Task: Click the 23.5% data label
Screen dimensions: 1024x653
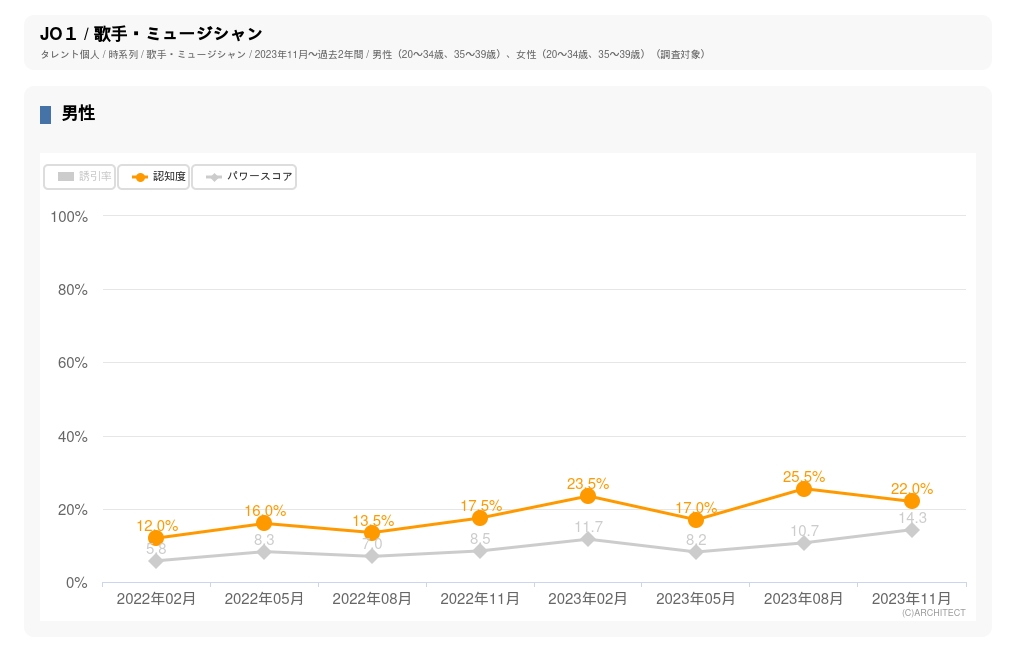Action: pyautogui.click(x=588, y=484)
